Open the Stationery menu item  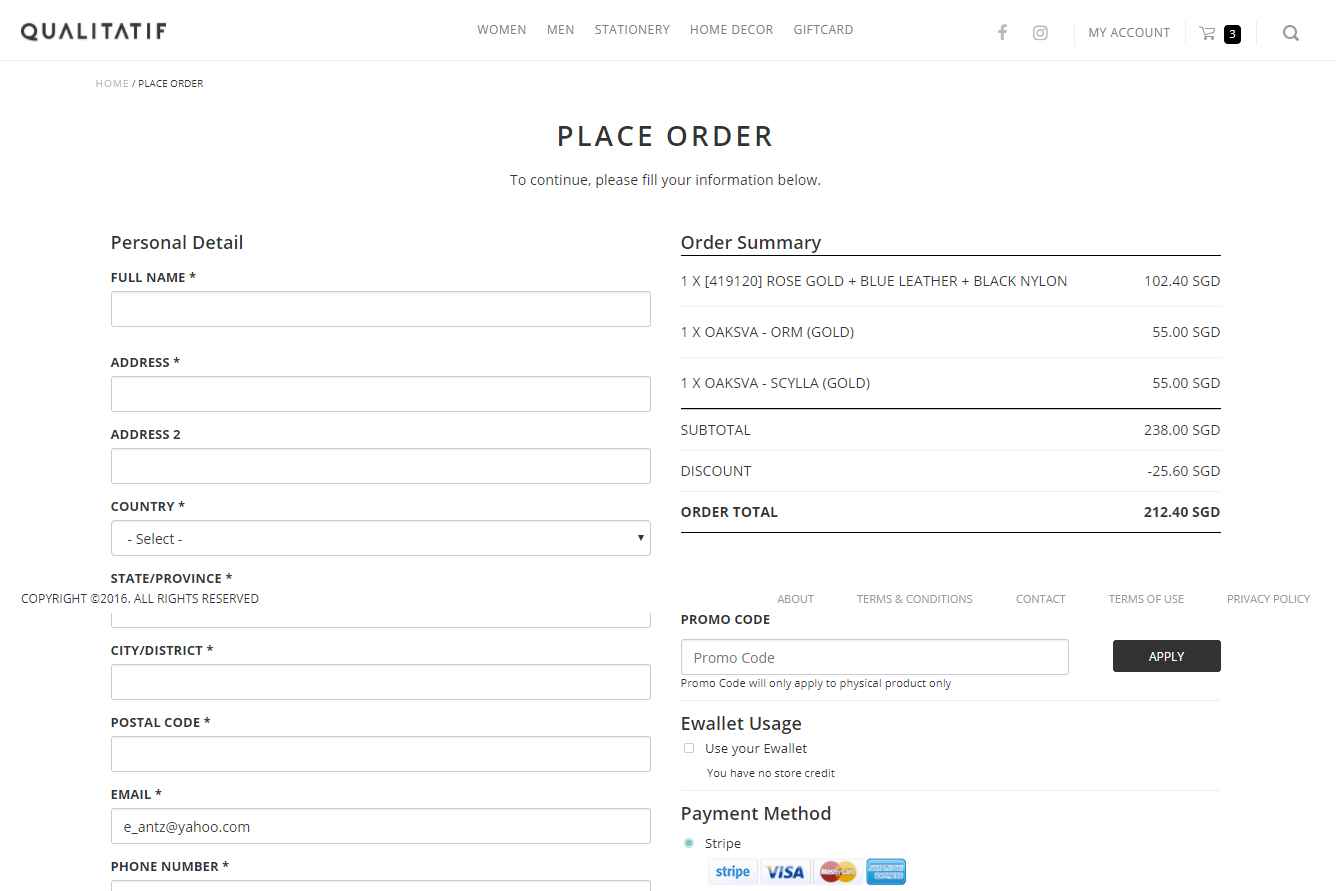click(x=632, y=30)
